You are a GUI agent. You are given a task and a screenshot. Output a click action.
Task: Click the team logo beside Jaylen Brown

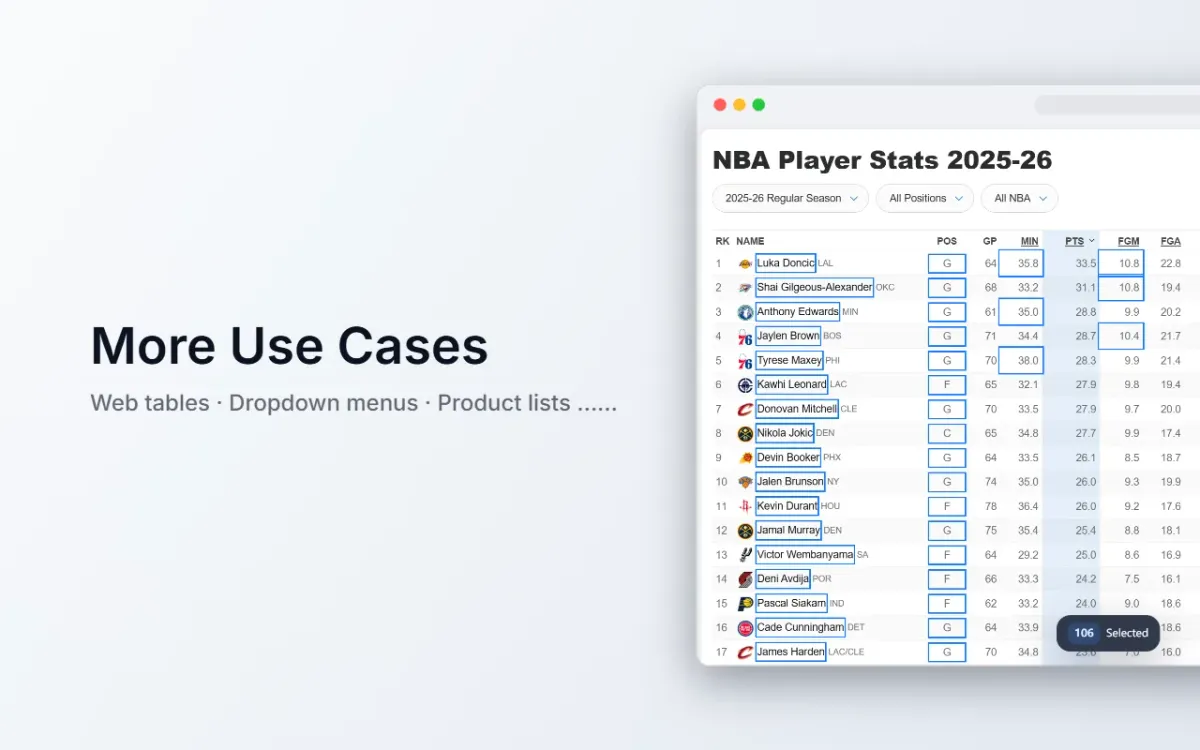pos(745,336)
